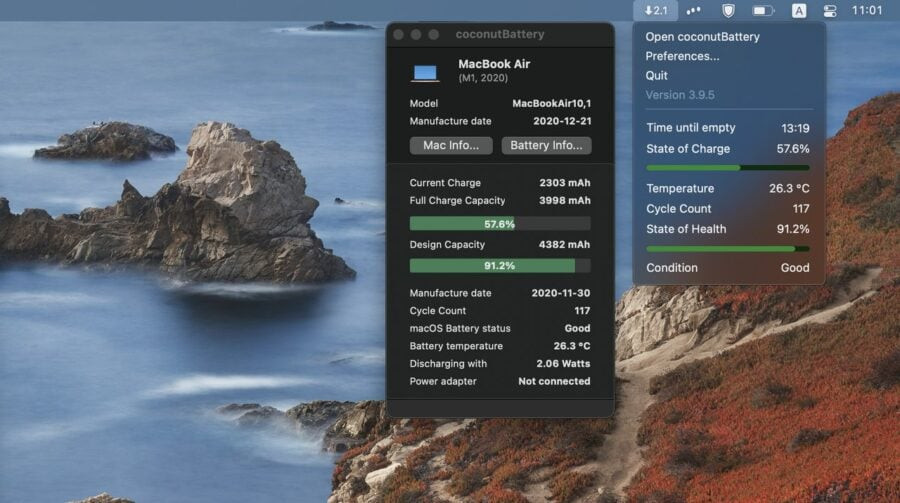This screenshot has width=900, height=503.
Task: Click the Condition Good menu value
Action: [x=795, y=268]
